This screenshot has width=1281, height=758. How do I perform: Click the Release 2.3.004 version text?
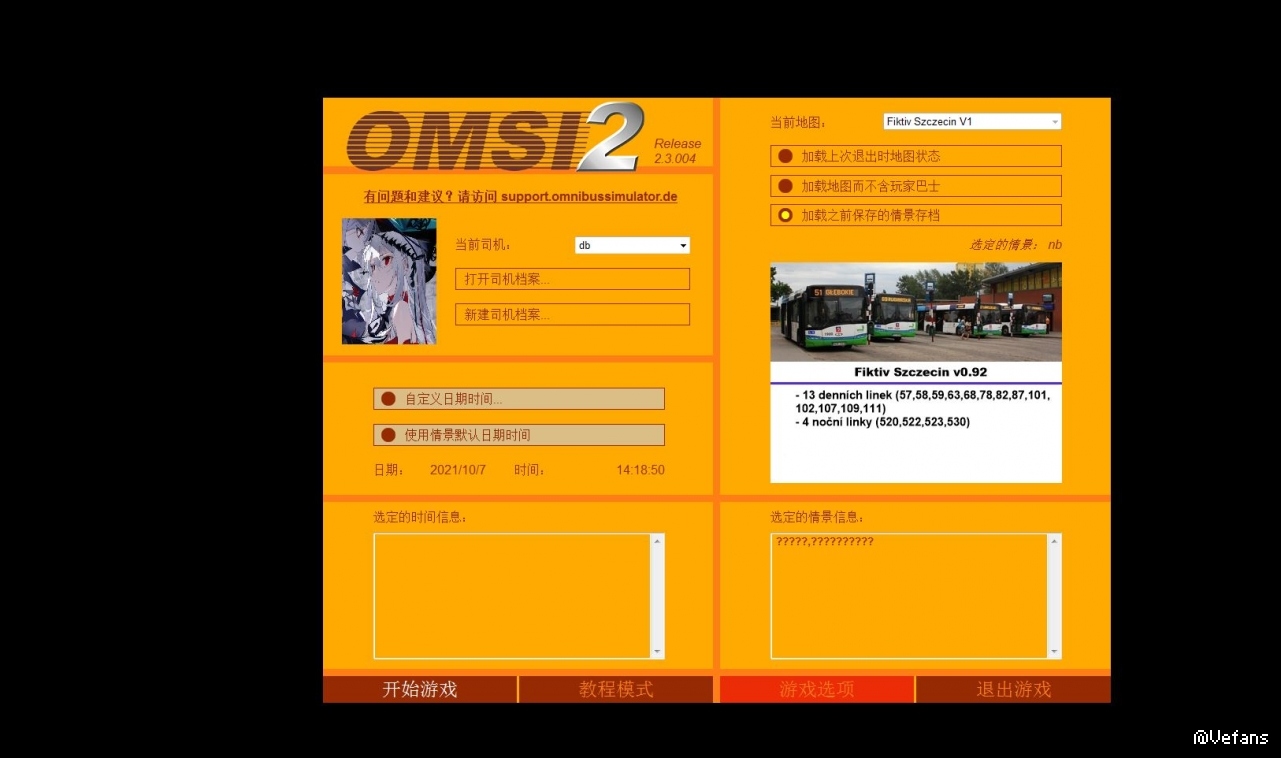click(x=678, y=151)
